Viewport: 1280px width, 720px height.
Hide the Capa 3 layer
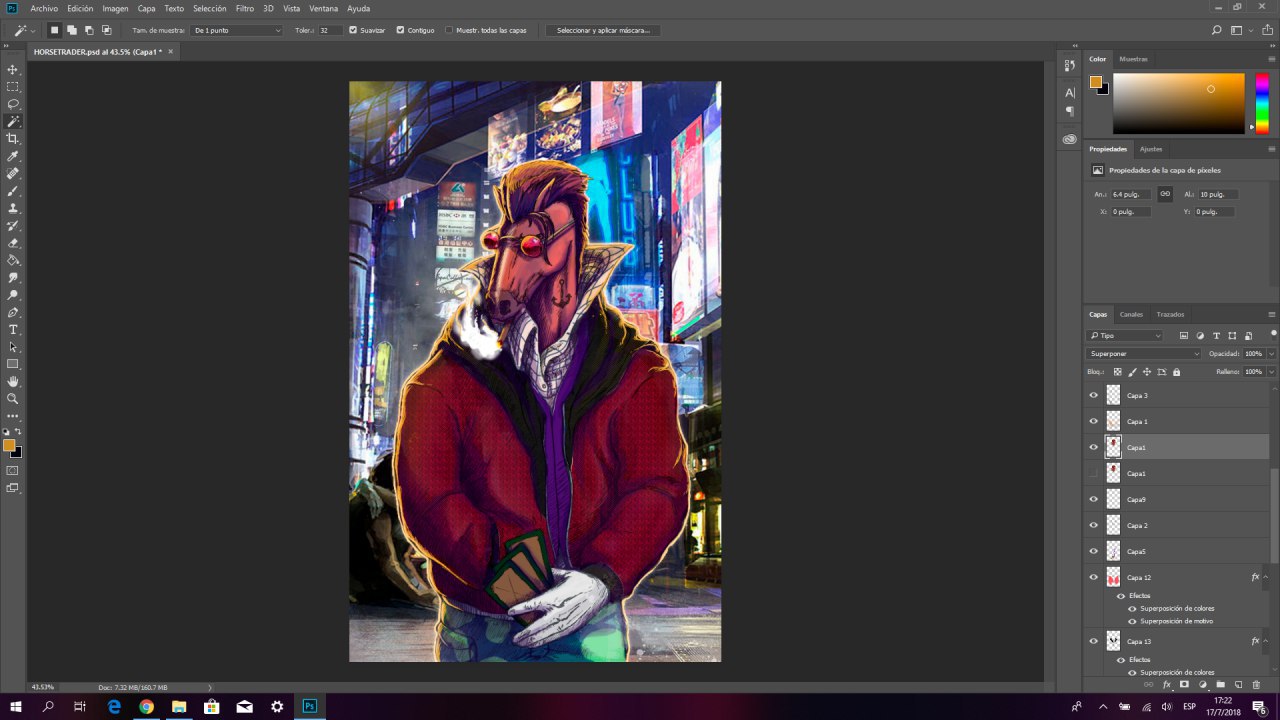pyautogui.click(x=1093, y=395)
